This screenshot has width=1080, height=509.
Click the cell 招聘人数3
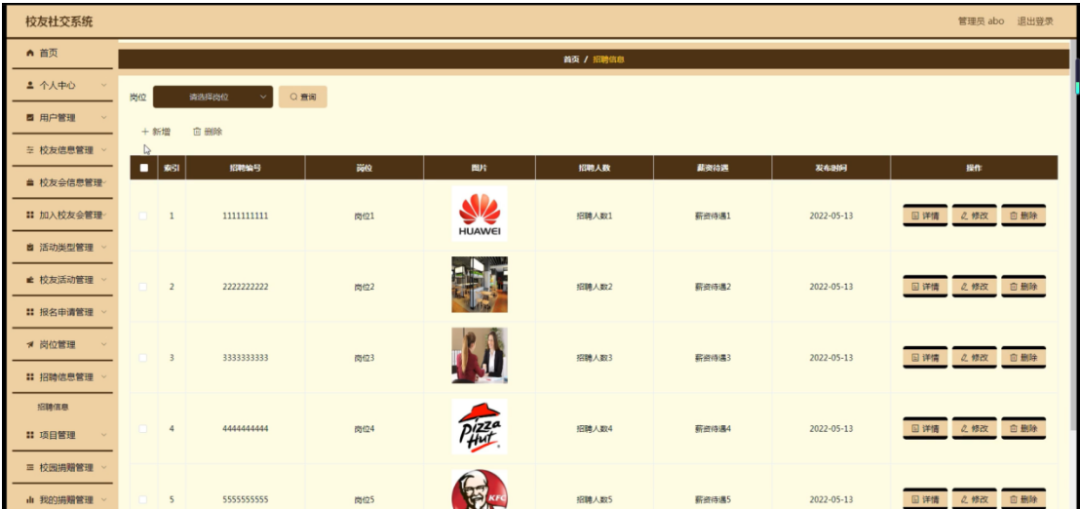coord(594,357)
